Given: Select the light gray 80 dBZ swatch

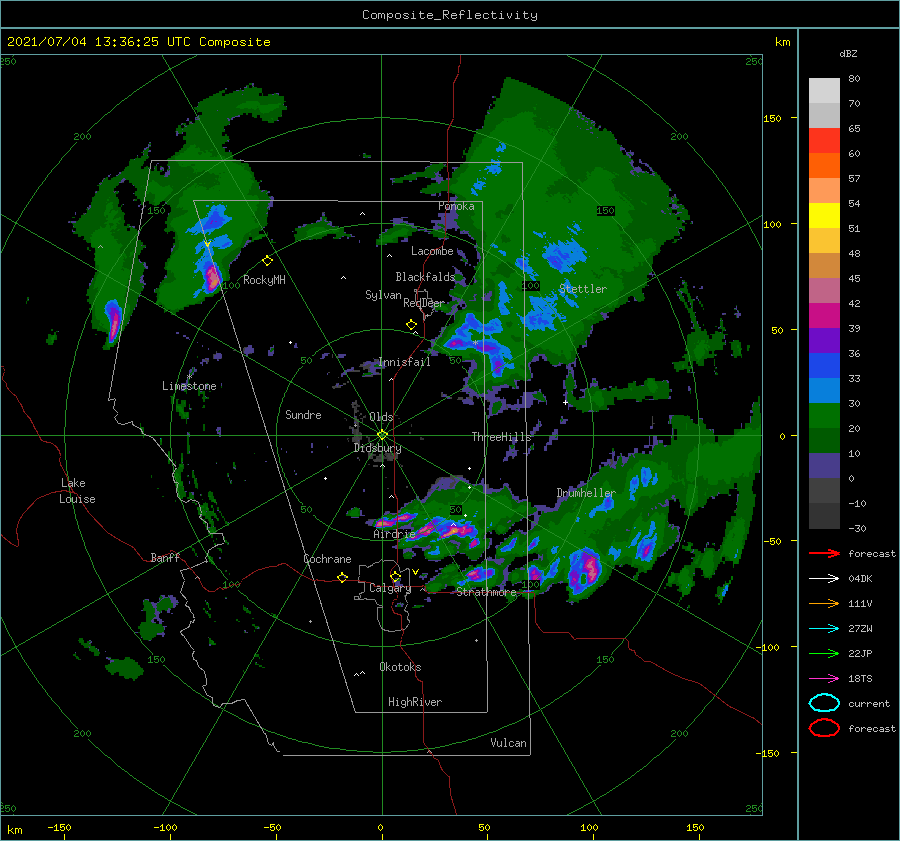Looking at the screenshot, I should (824, 90).
